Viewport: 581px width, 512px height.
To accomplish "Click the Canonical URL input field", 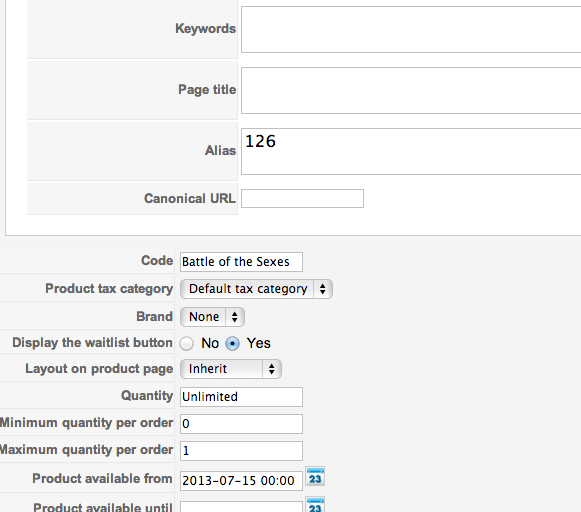I will click(x=302, y=199).
